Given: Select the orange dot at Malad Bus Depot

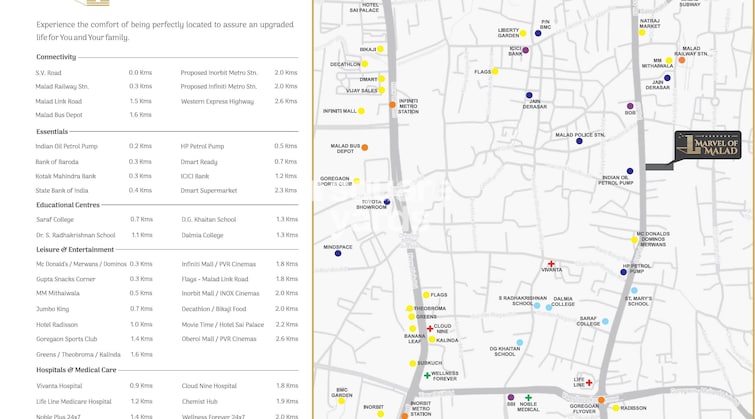Looking at the screenshot, I should 364,147.
